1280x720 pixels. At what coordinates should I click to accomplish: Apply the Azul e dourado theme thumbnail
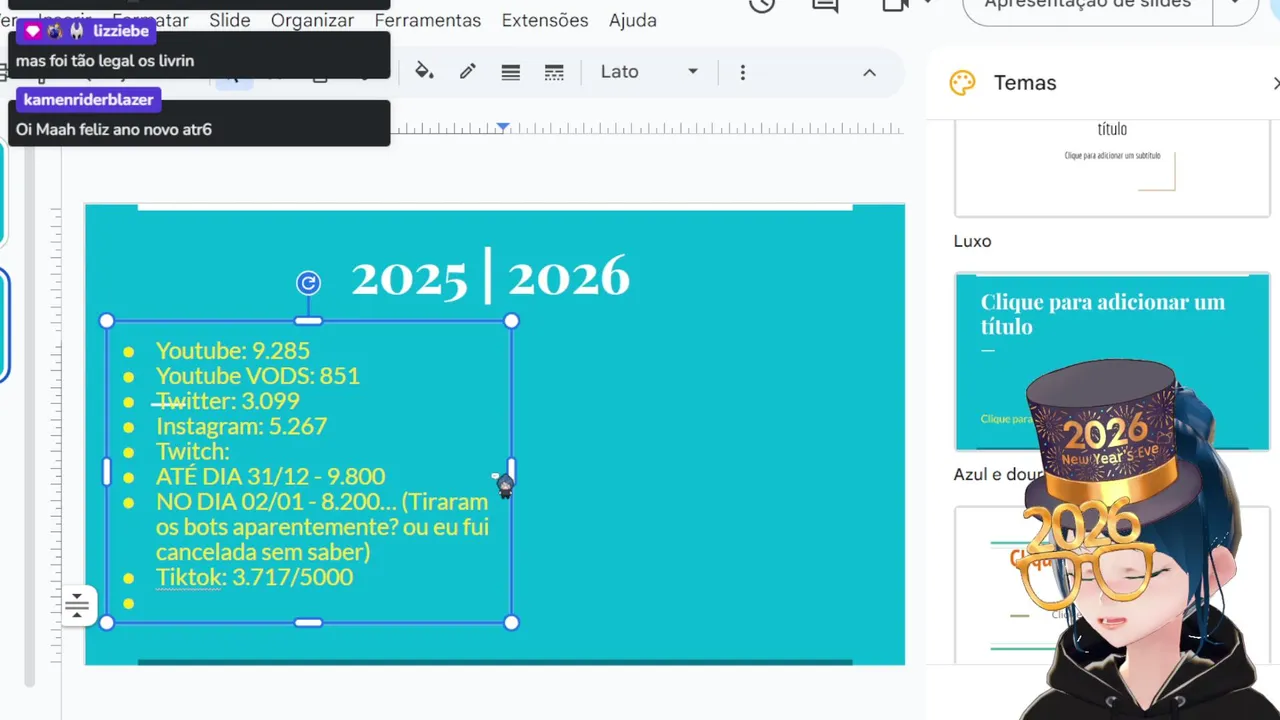click(1112, 361)
